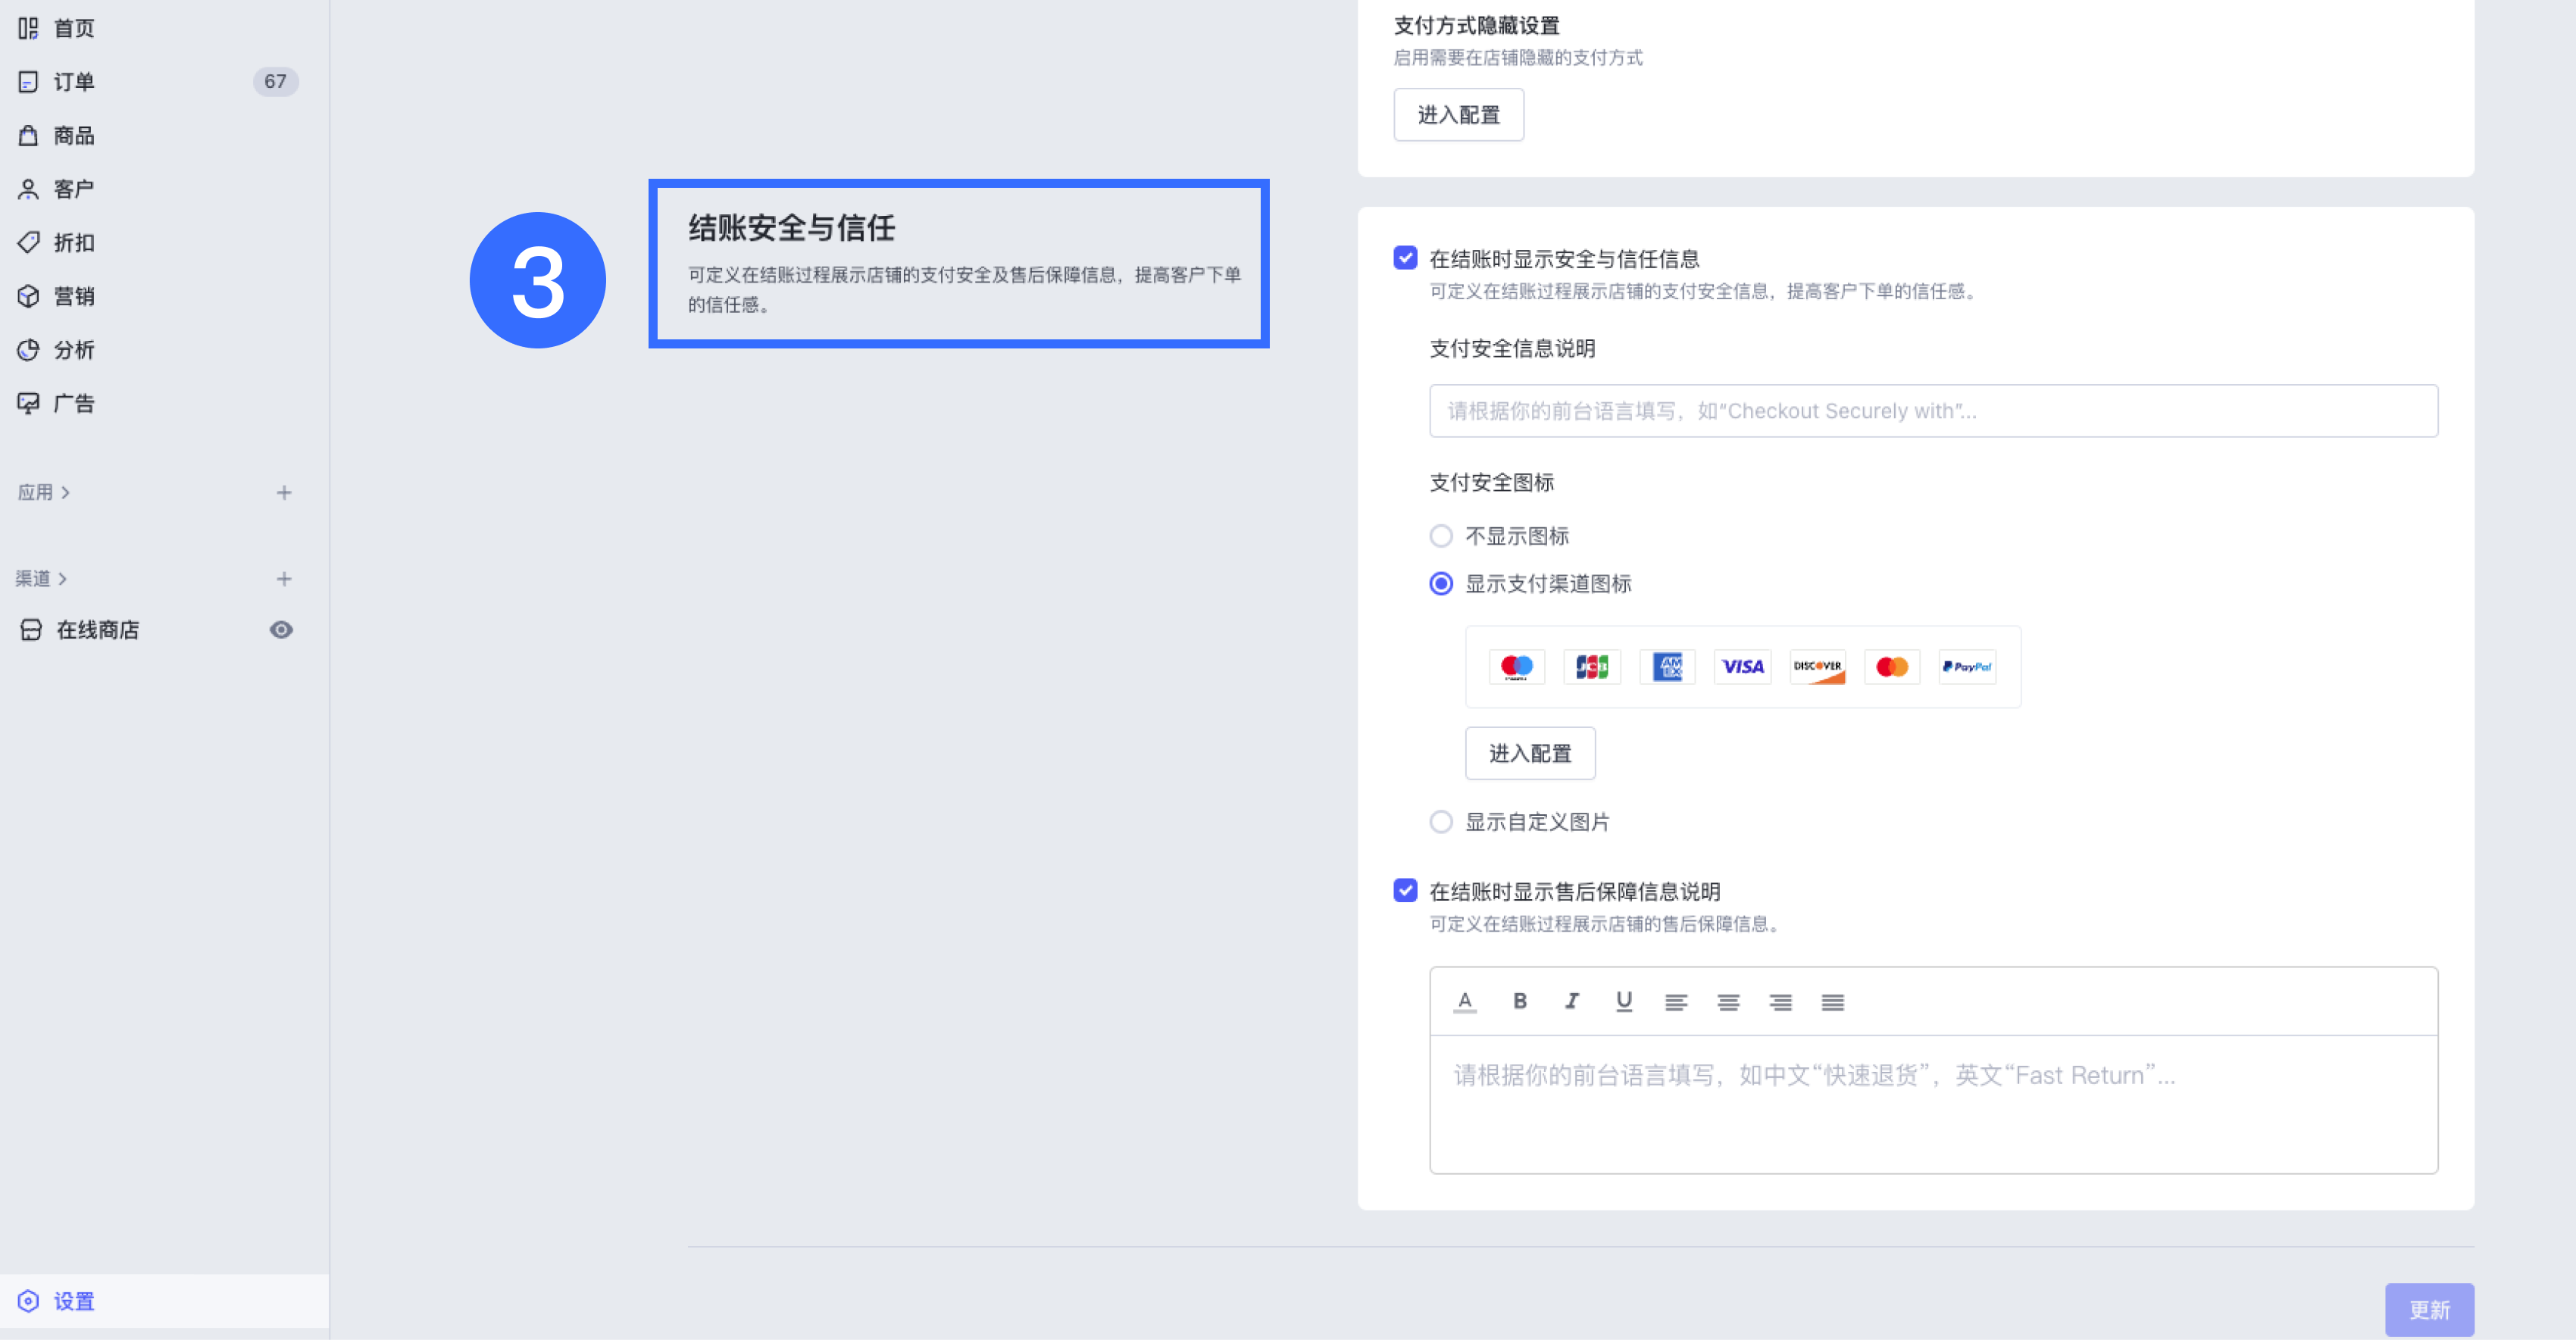Click the plus icon next to 应用
This screenshot has height=1340, width=2576.
coord(284,492)
